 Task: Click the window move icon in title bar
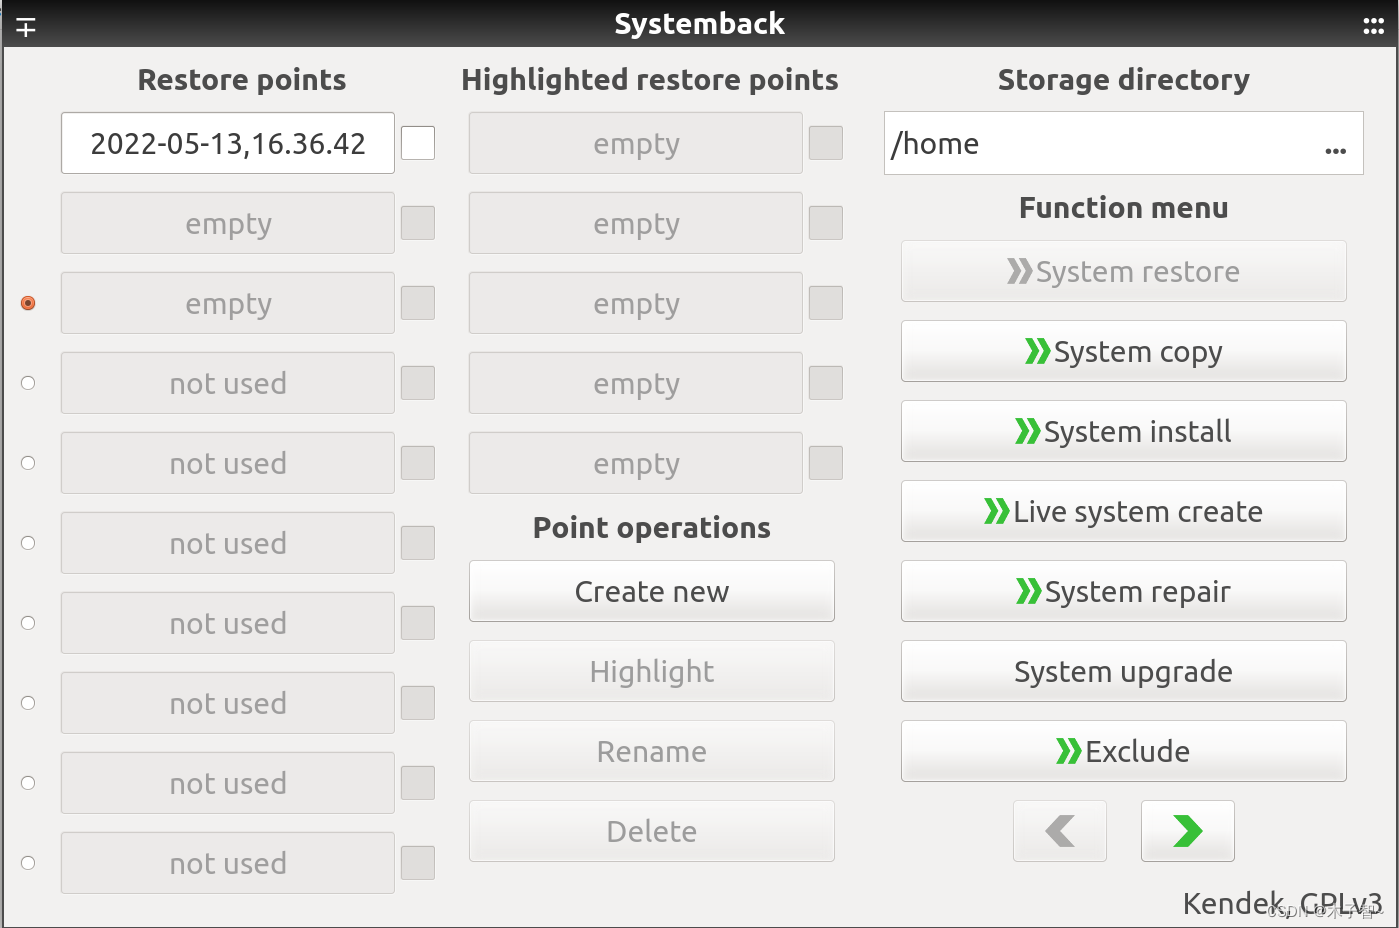pyautogui.click(x=26, y=27)
